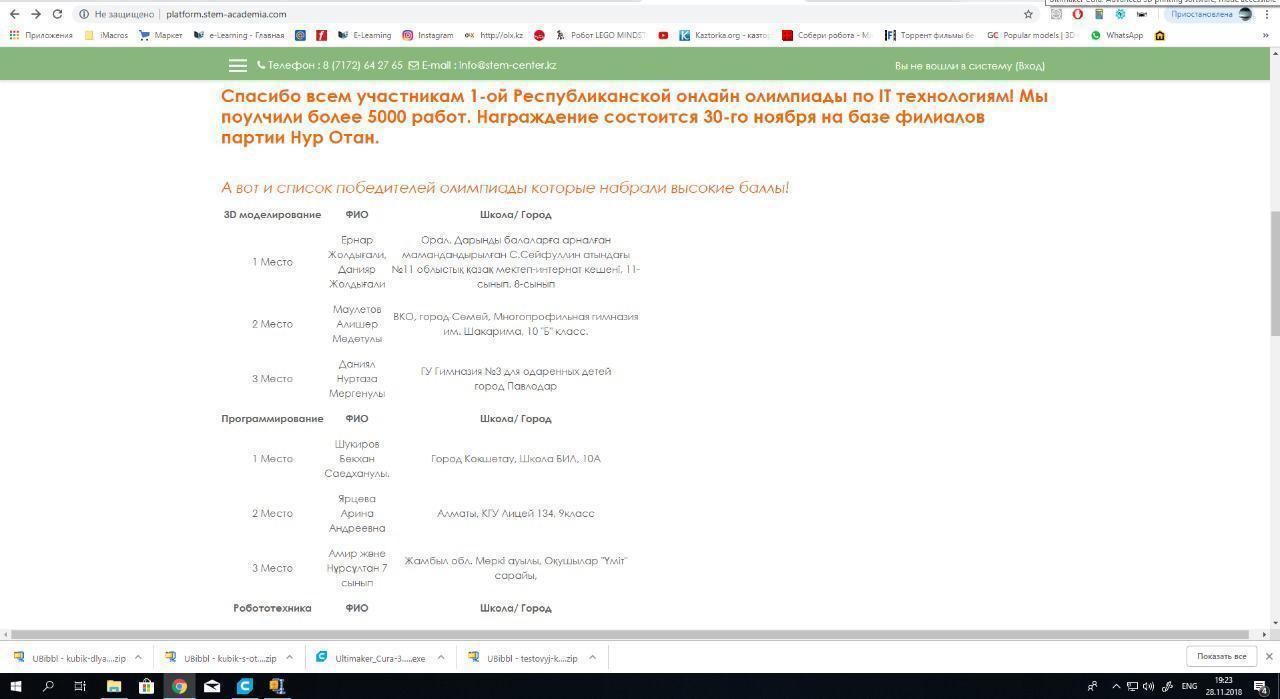Bookmark this page with the star icon
The height and width of the screenshot is (699, 1280).
tap(1028, 14)
